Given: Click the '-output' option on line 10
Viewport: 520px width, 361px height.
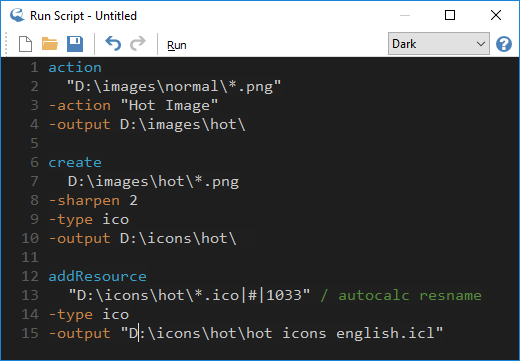Looking at the screenshot, I should (x=80, y=239).
